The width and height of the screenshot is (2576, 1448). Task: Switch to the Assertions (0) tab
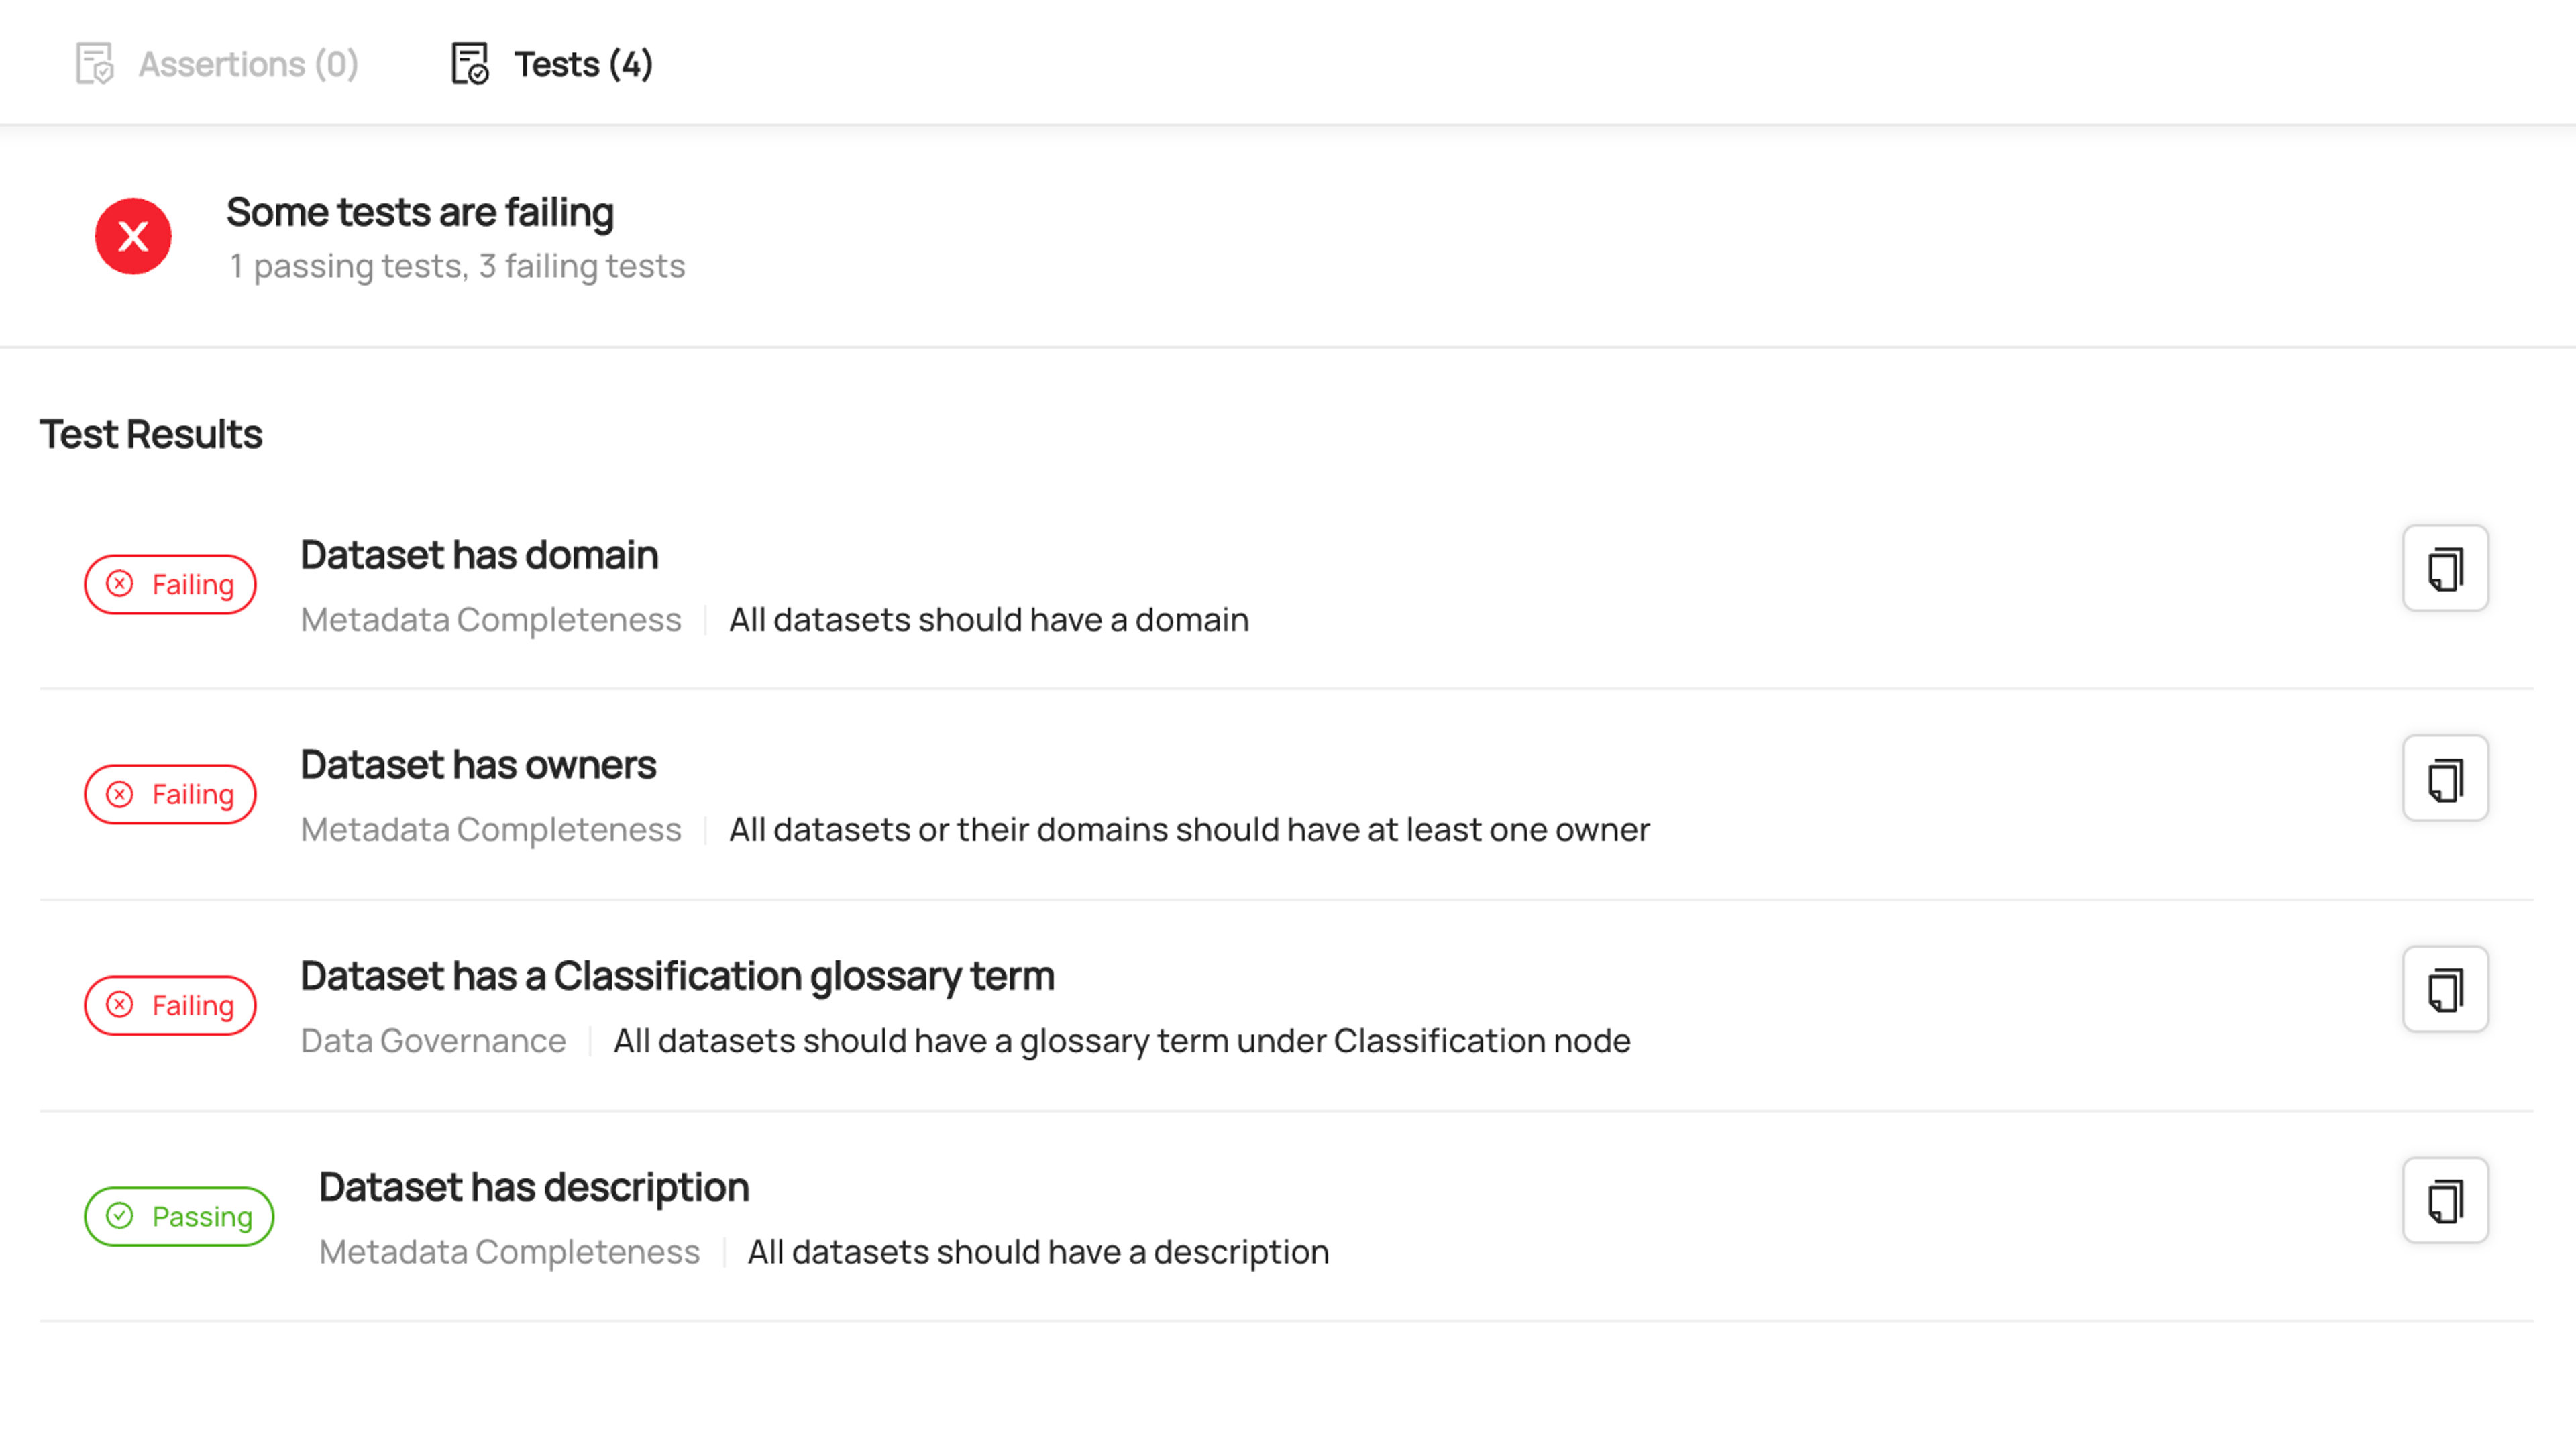tap(217, 64)
